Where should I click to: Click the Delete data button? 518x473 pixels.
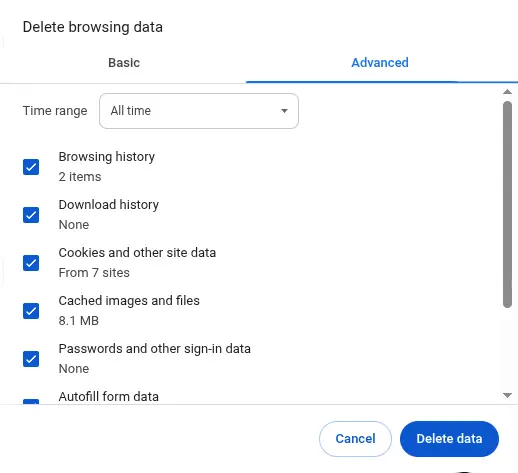tap(449, 439)
